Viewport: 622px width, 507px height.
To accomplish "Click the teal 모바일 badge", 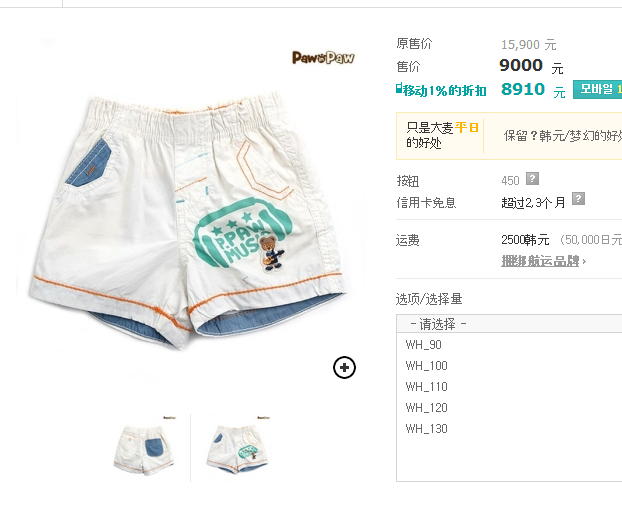I will click(597, 89).
